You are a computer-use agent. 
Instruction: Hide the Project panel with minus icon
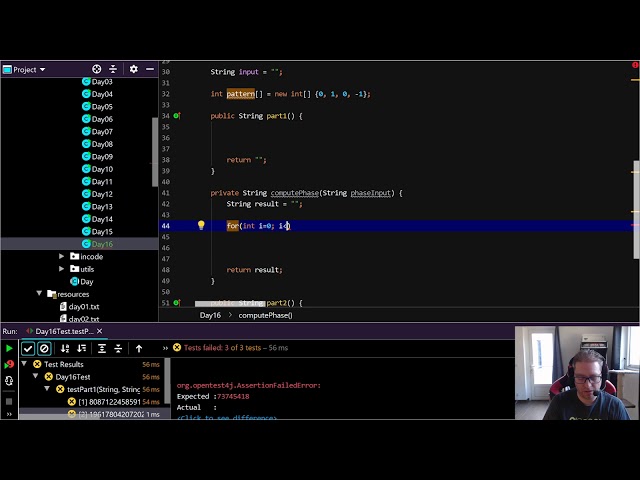150,69
